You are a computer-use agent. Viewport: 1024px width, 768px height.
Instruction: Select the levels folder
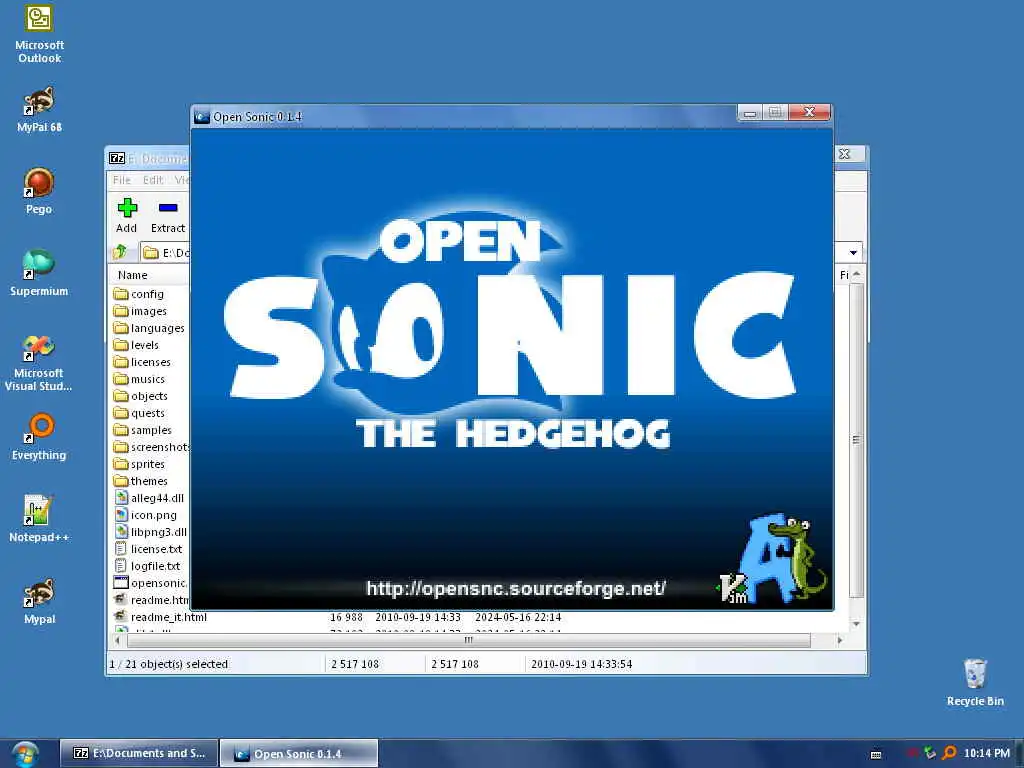tap(136, 345)
